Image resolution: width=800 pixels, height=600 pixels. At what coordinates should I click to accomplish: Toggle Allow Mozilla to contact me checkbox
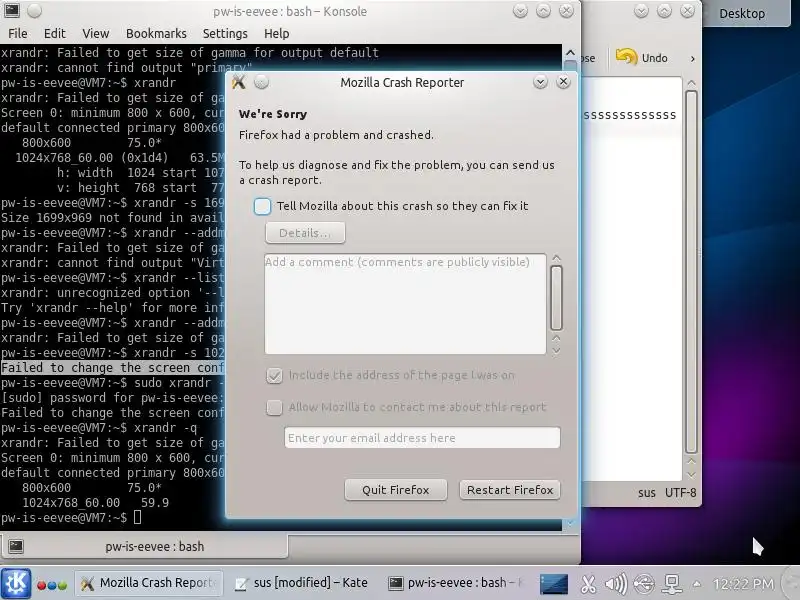click(x=274, y=407)
